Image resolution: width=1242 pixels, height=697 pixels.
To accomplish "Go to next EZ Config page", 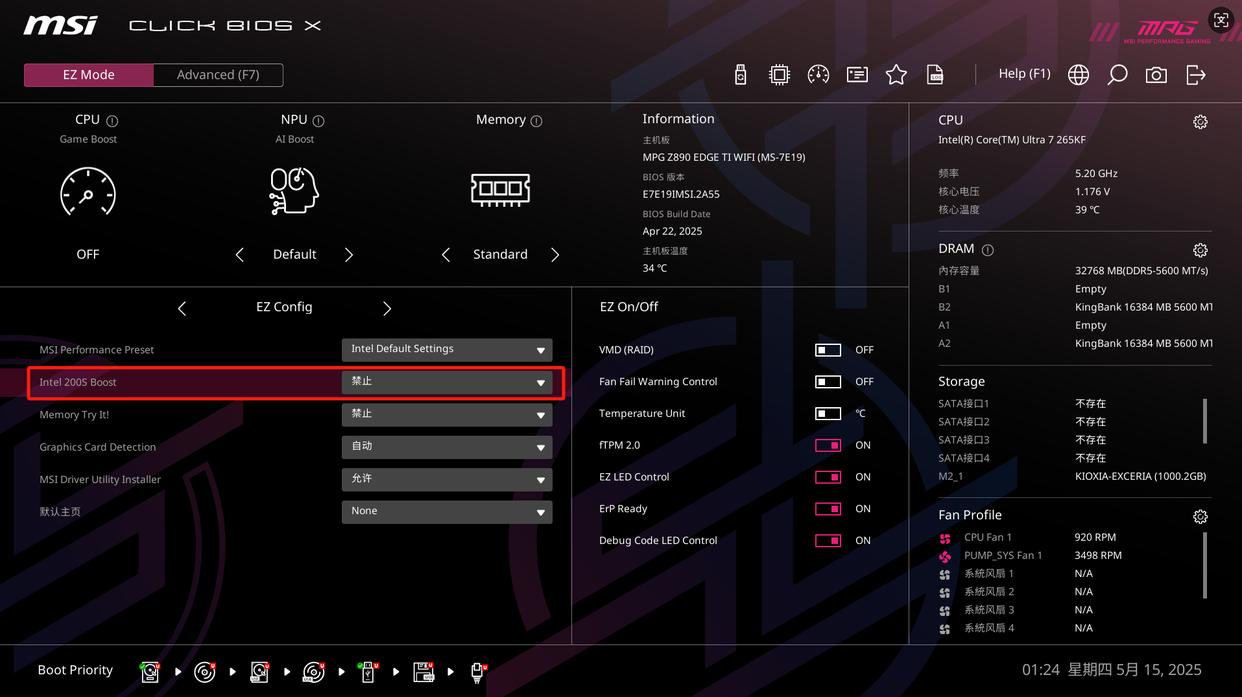I will [x=387, y=309].
